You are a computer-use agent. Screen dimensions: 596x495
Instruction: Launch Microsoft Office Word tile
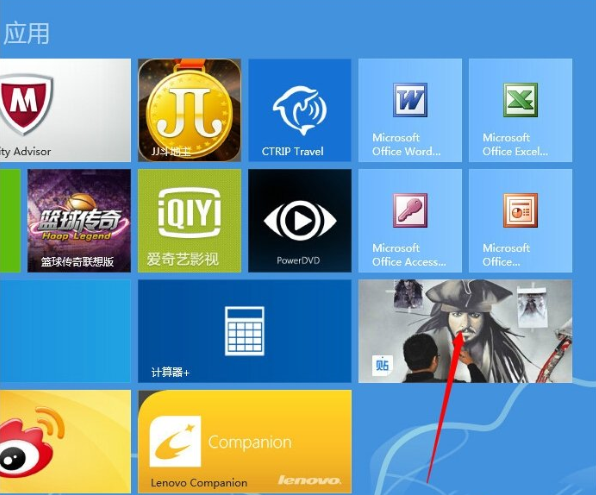tap(410, 110)
